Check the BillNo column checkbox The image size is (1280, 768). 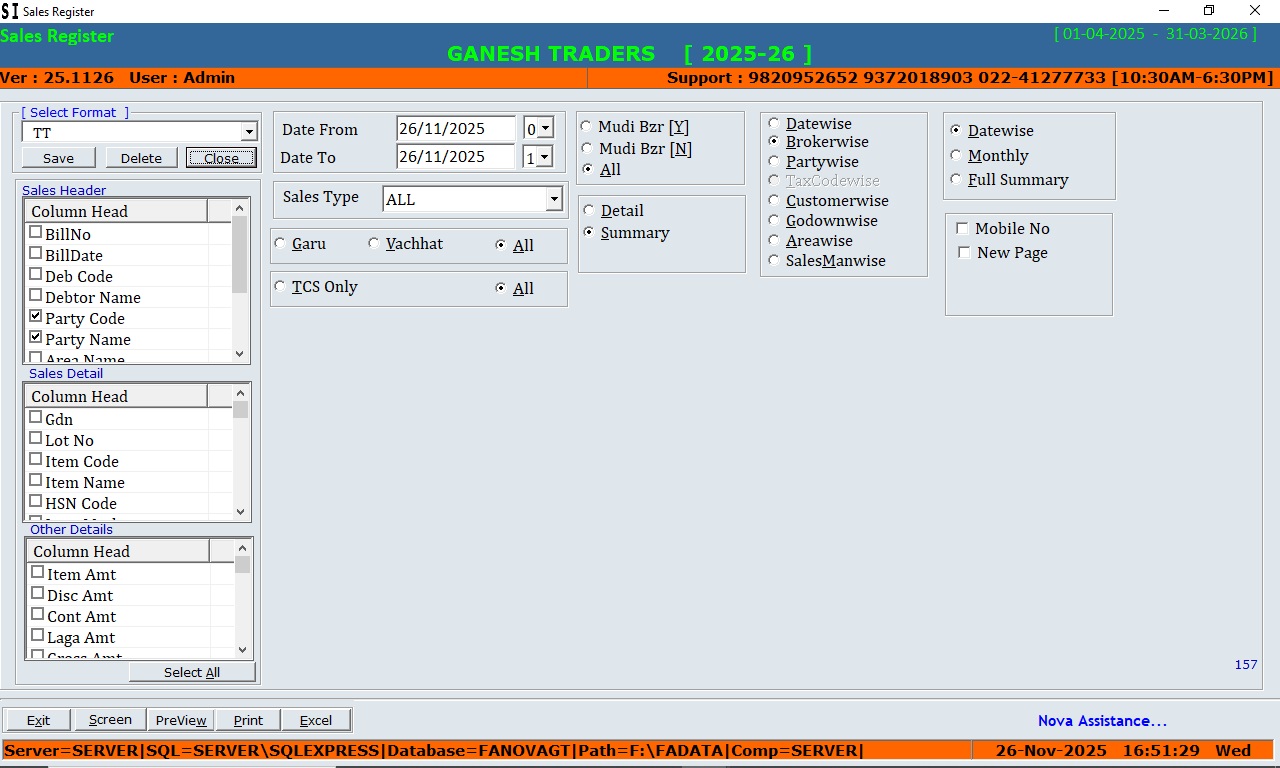(36, 233)
